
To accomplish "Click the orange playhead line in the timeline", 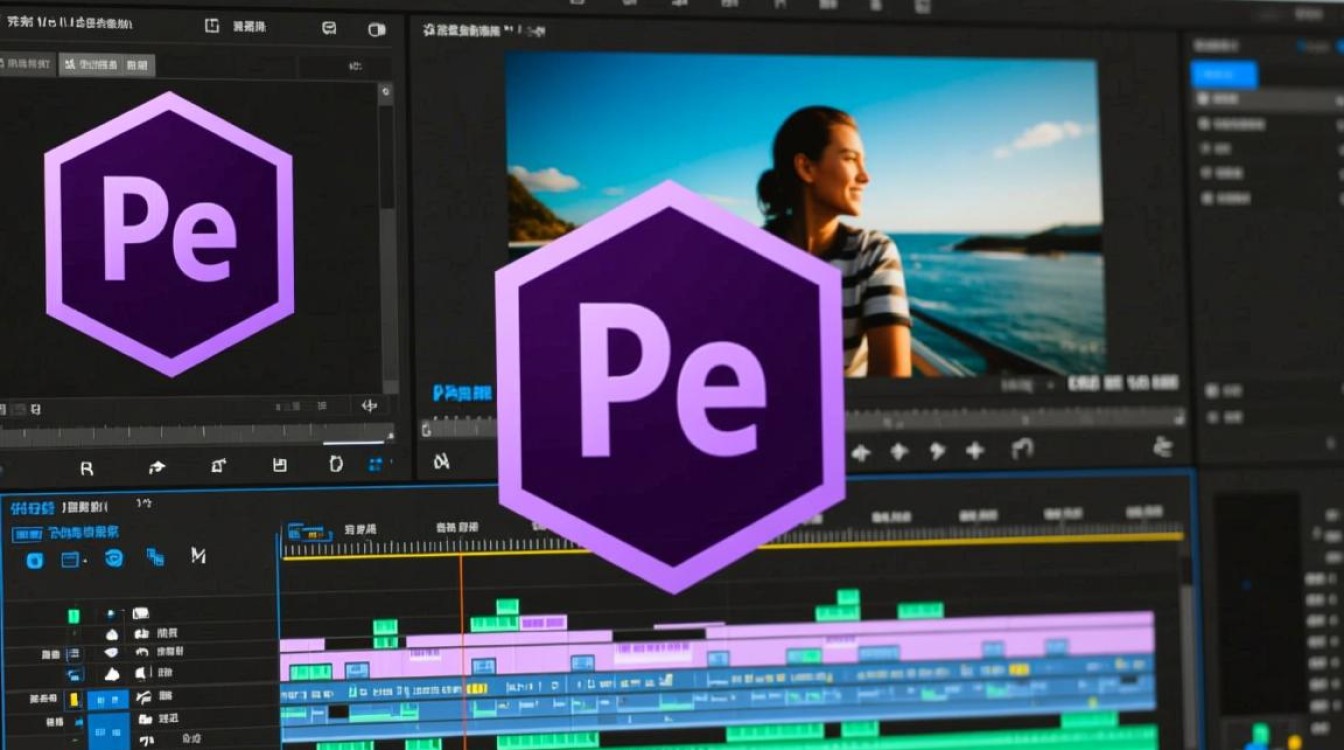I will point(462,650).
